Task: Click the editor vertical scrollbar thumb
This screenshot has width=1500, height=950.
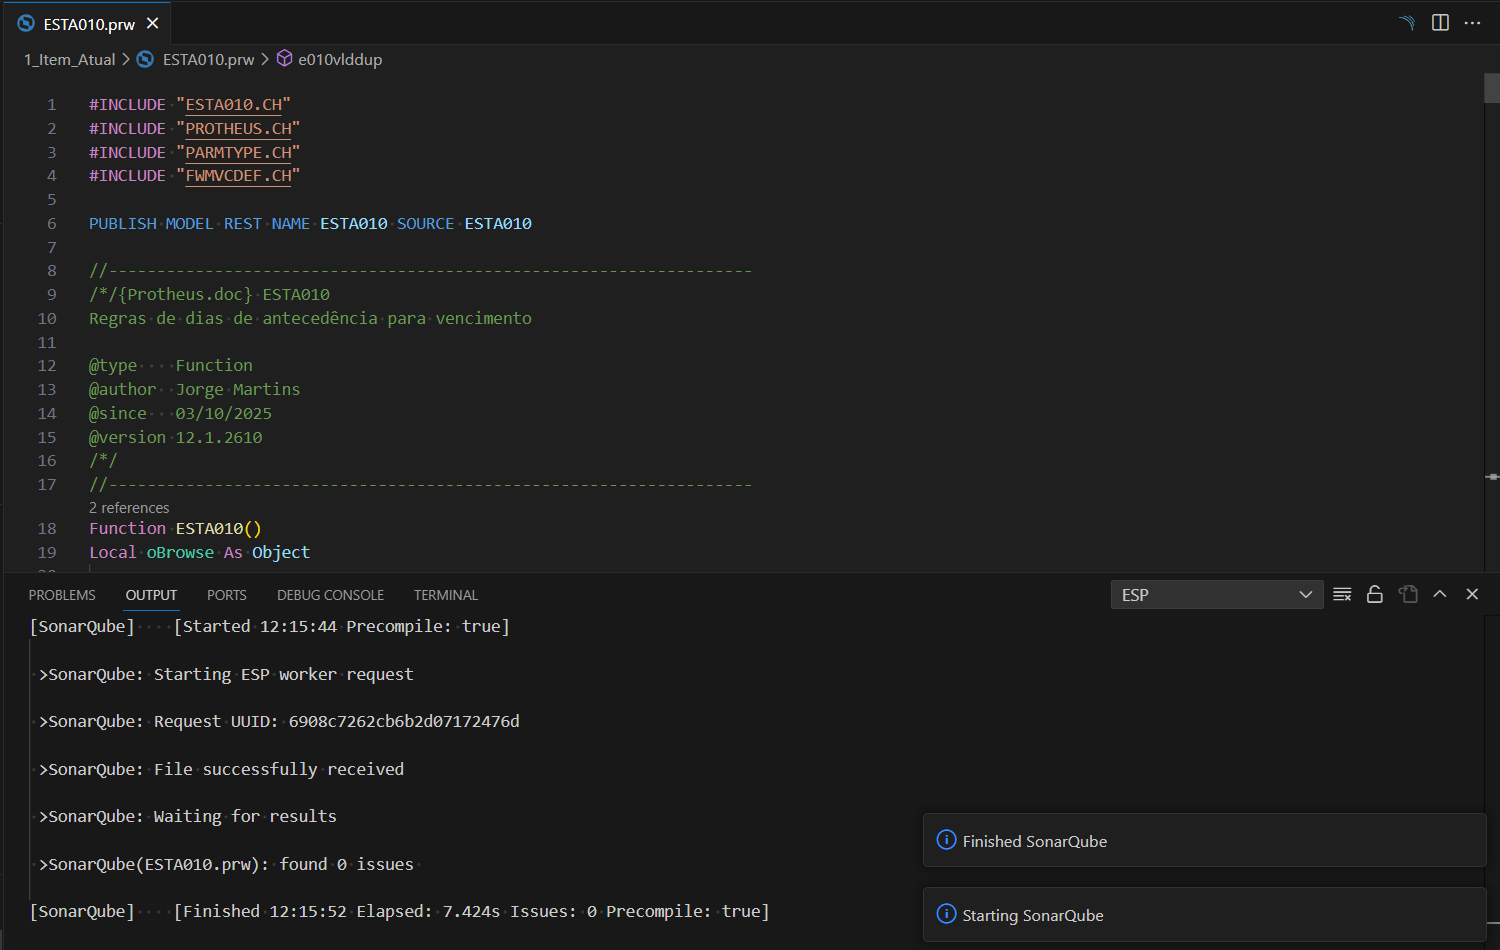Action: coord(1491,88)
